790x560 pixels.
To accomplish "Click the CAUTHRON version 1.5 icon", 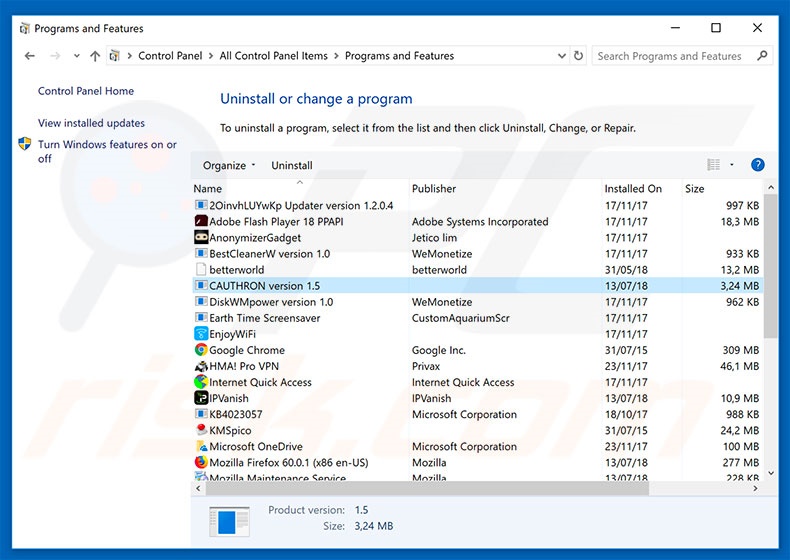I will point(201,286).
